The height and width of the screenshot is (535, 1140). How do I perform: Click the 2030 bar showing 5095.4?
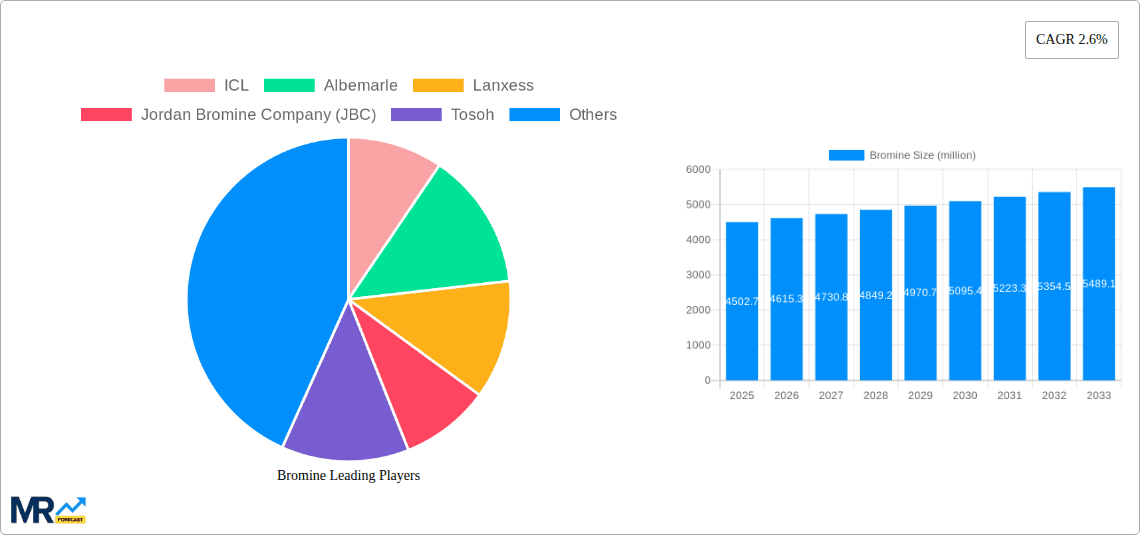click(x=965, y=290)
